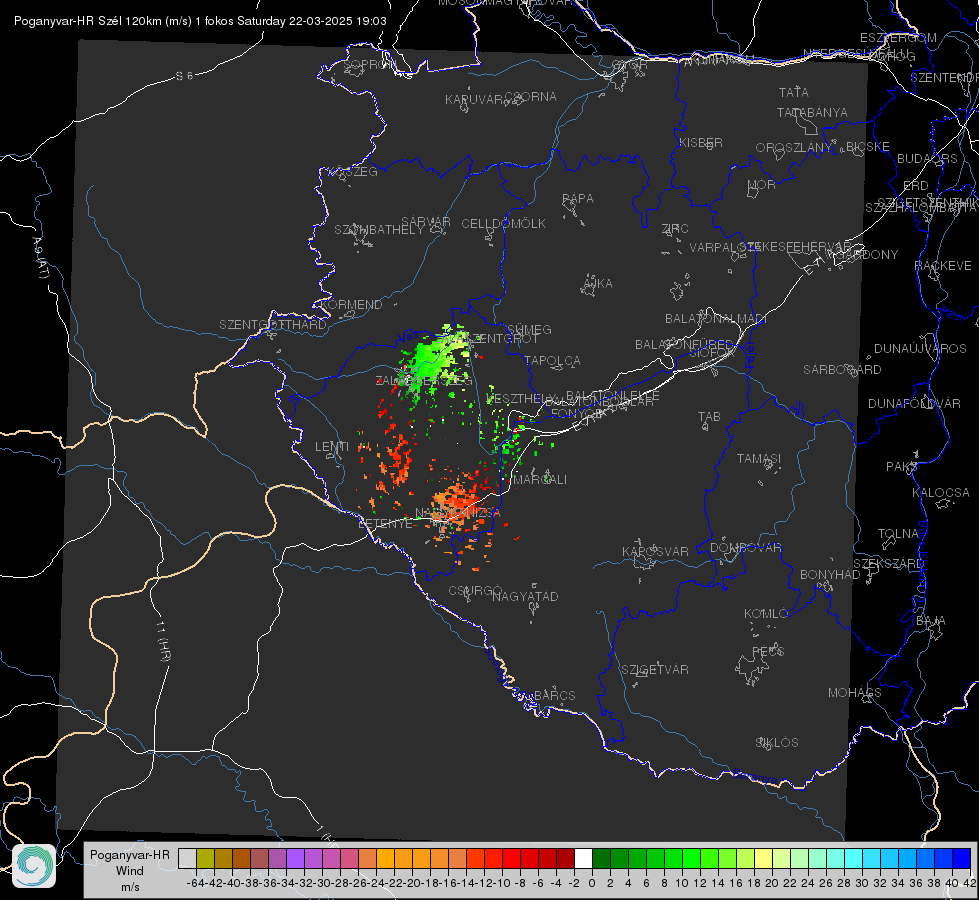Click the SIKLÓS city label
The image size is (979, 900).
pyautogui.click(x=777, y=743)
